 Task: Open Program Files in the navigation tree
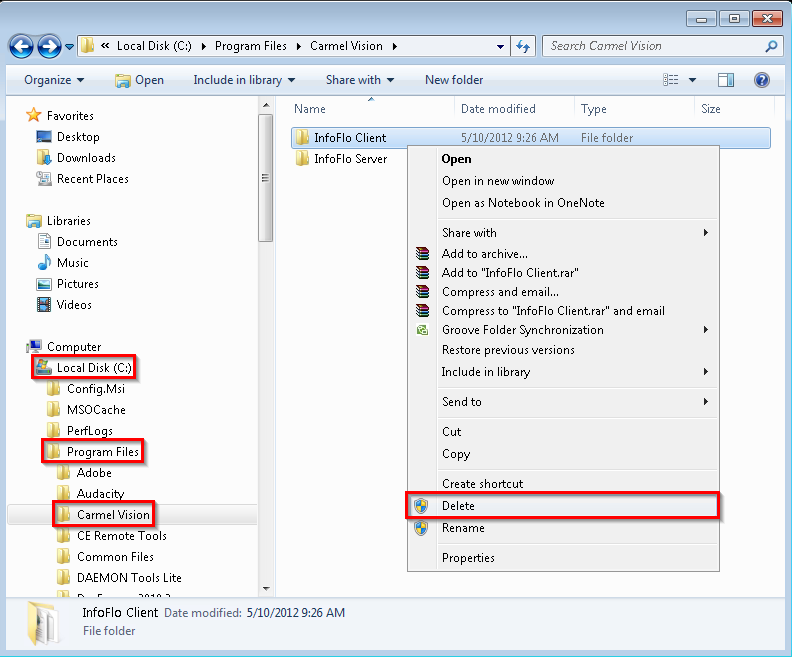point(102,452)
